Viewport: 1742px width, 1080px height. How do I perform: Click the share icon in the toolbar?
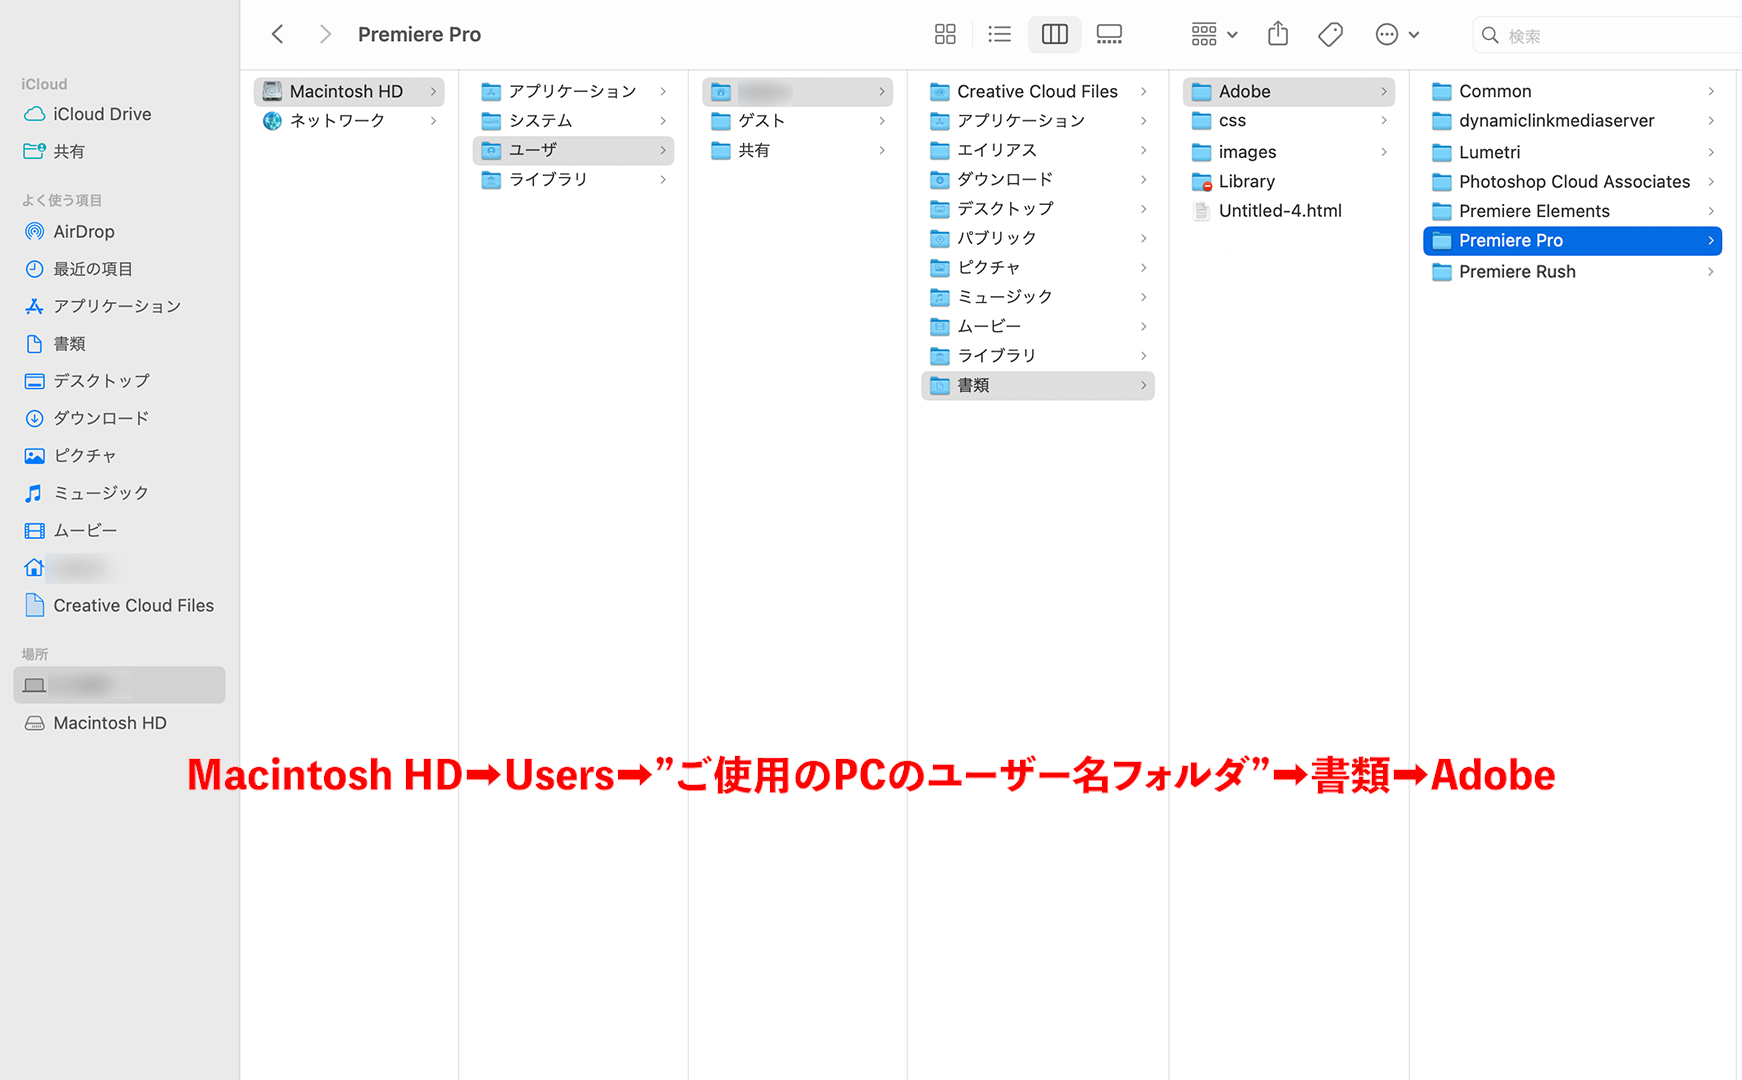pos(1277,33)
